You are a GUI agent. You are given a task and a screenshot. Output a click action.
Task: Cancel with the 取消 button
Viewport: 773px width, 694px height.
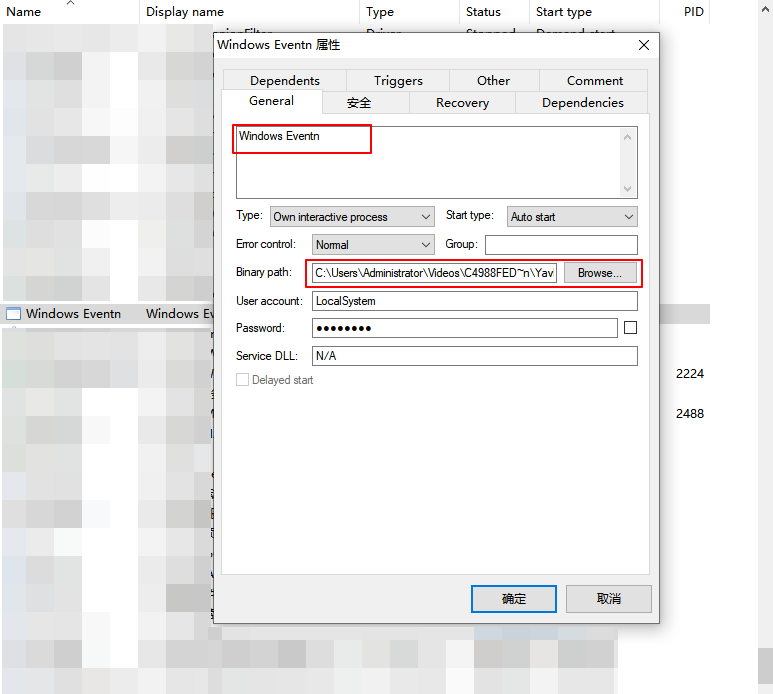point(609,599)
